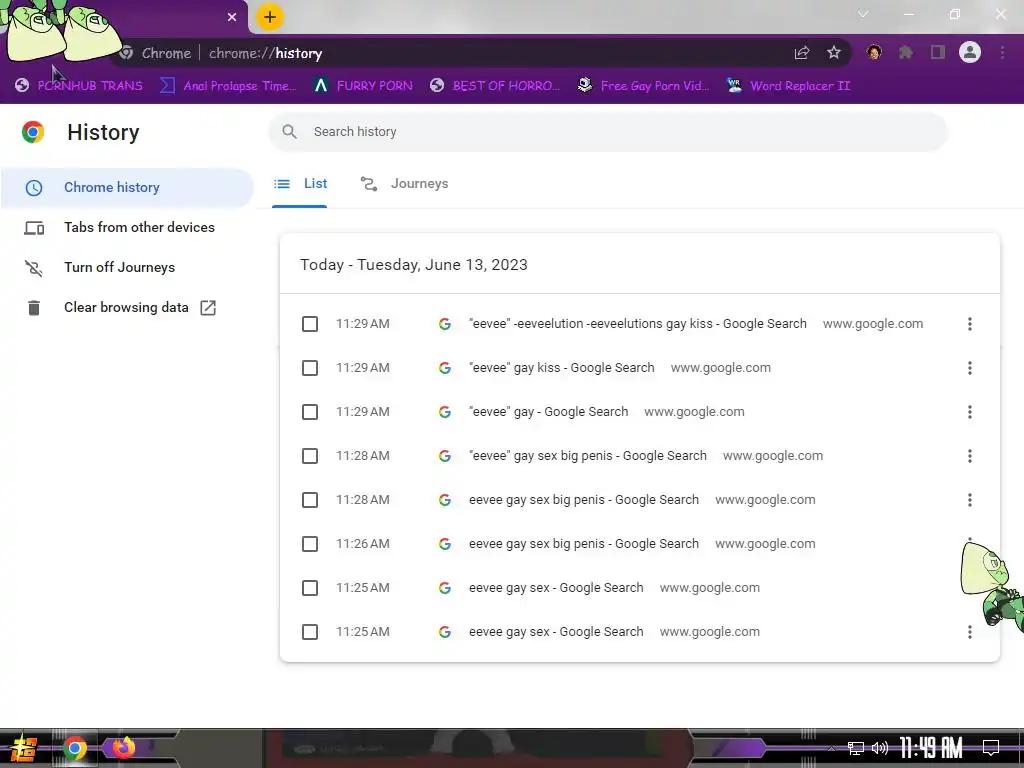
Task: Click the volume speaker icon in tray
Action: click(880, 748)
